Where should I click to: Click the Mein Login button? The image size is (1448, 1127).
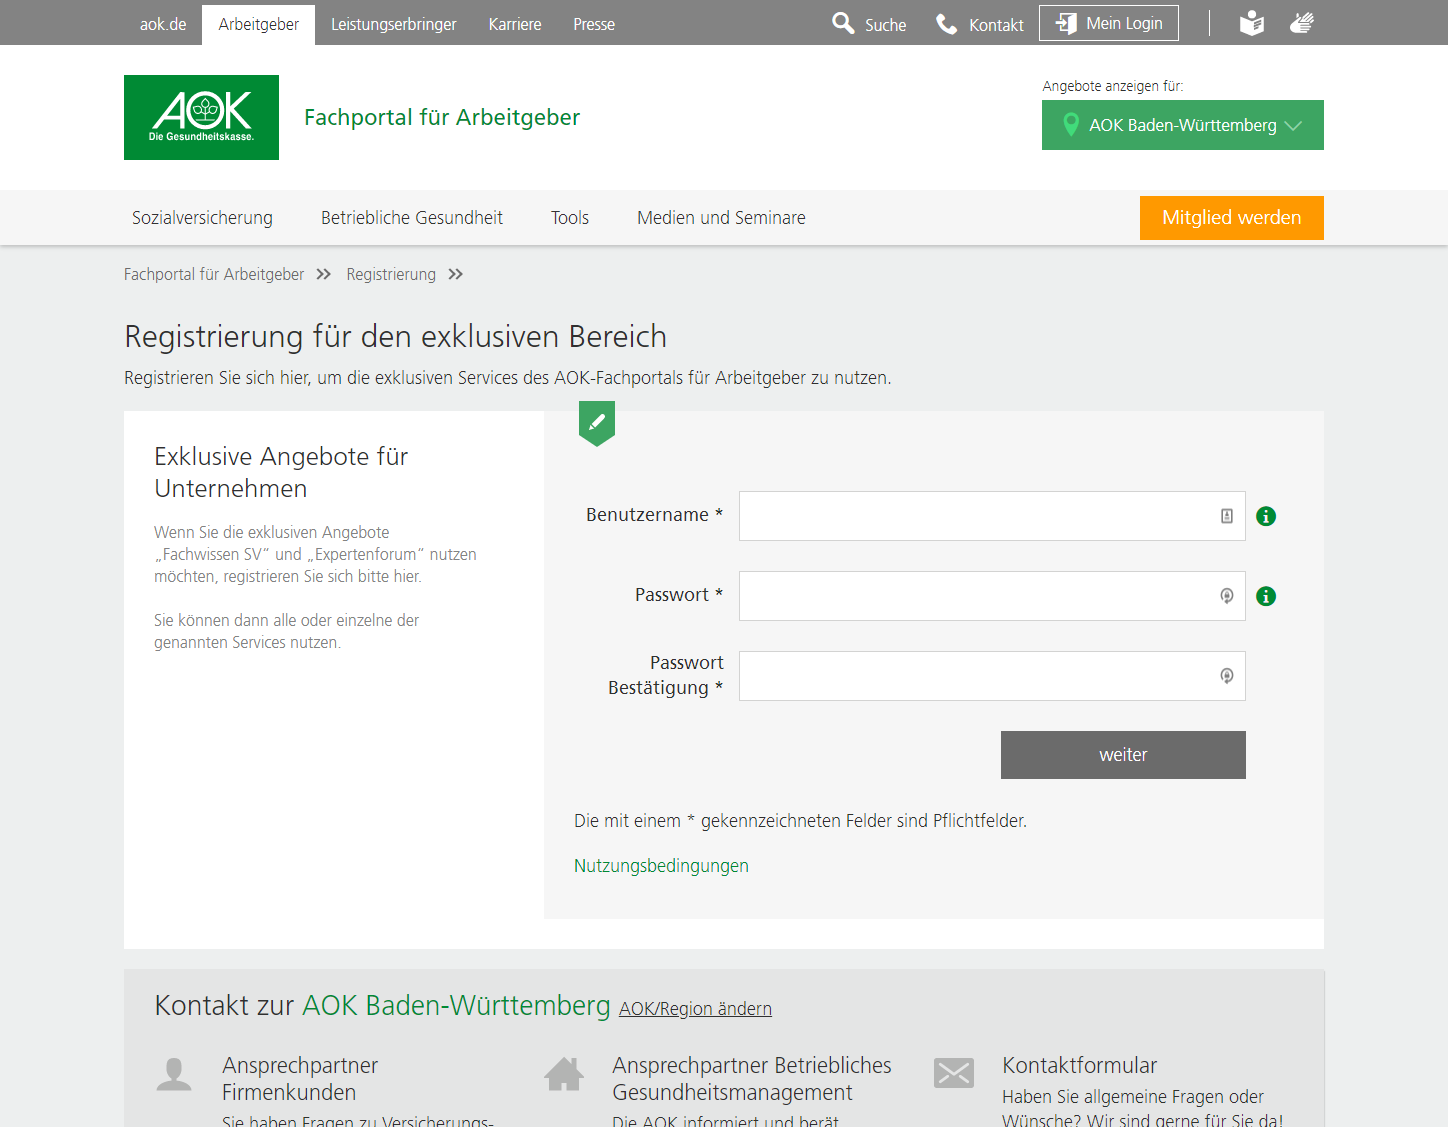pyautogui.click(x=1109, y=23)
